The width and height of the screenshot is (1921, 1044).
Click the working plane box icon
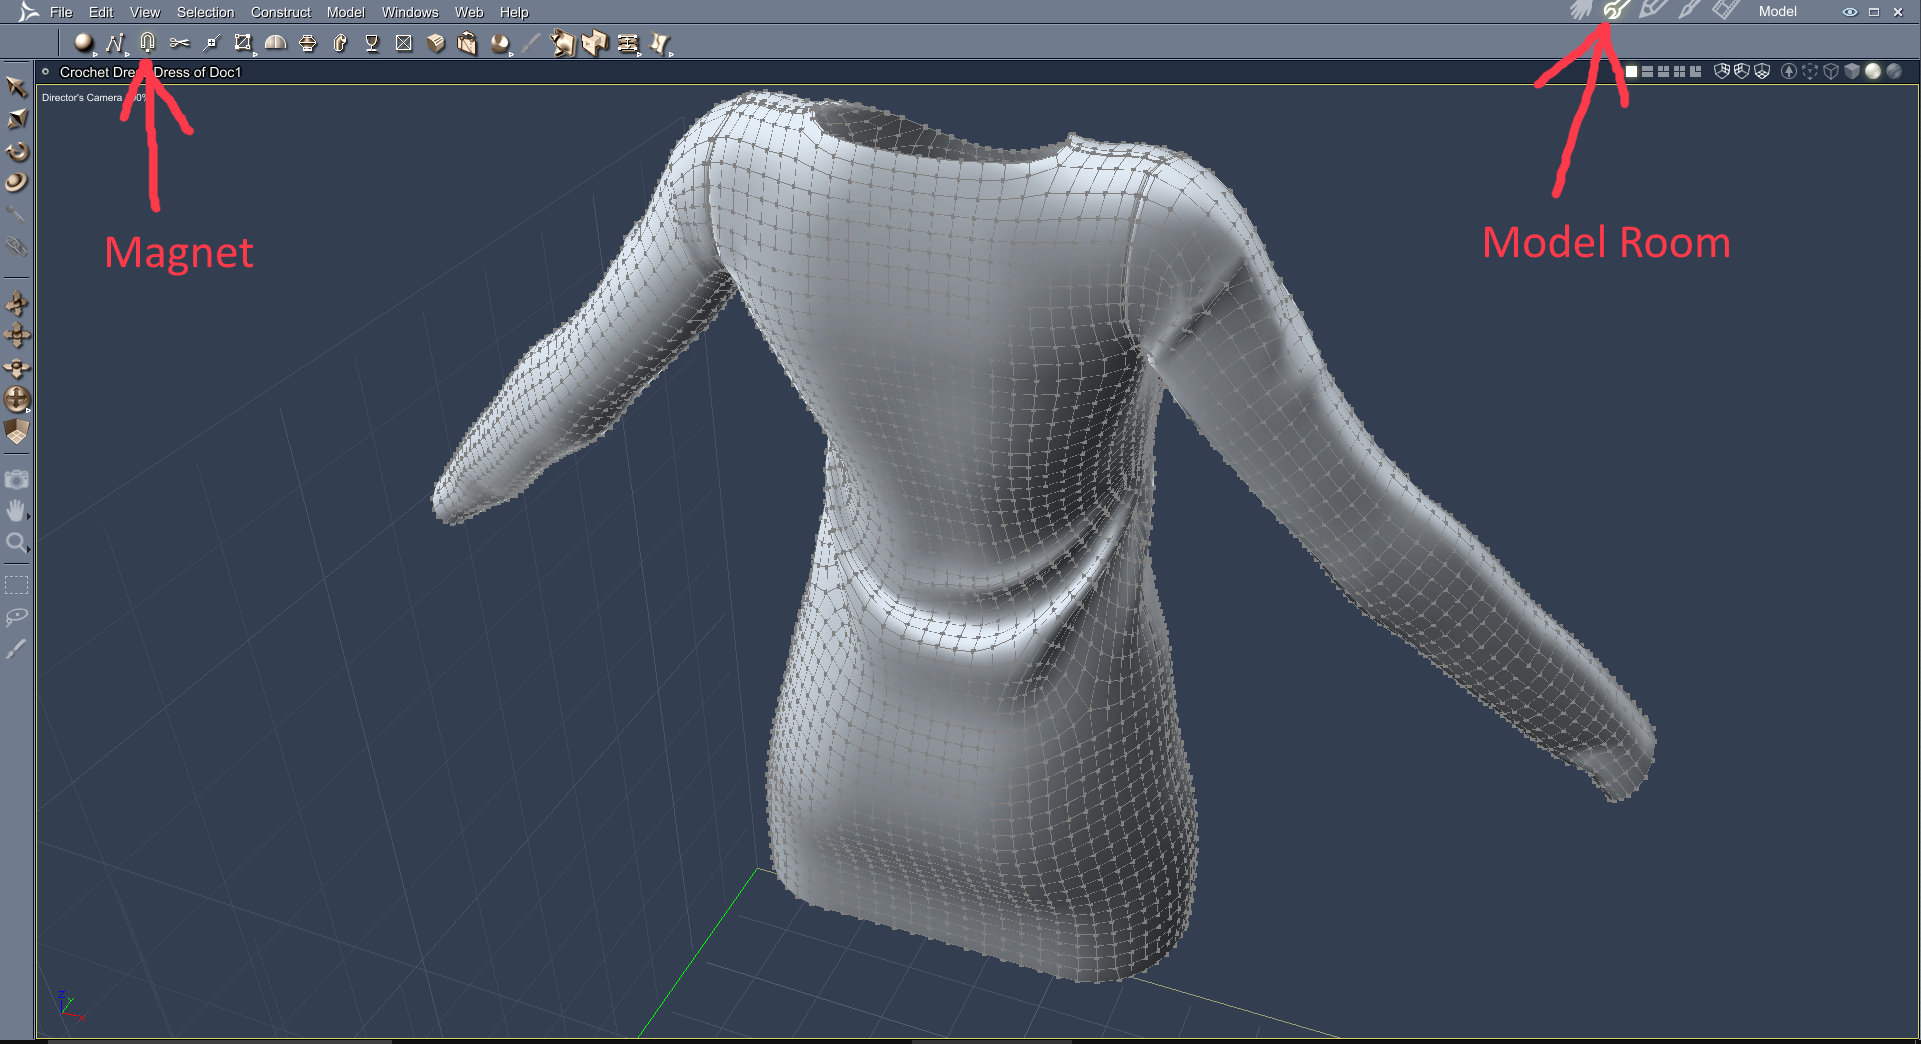[x=17, y=431]
